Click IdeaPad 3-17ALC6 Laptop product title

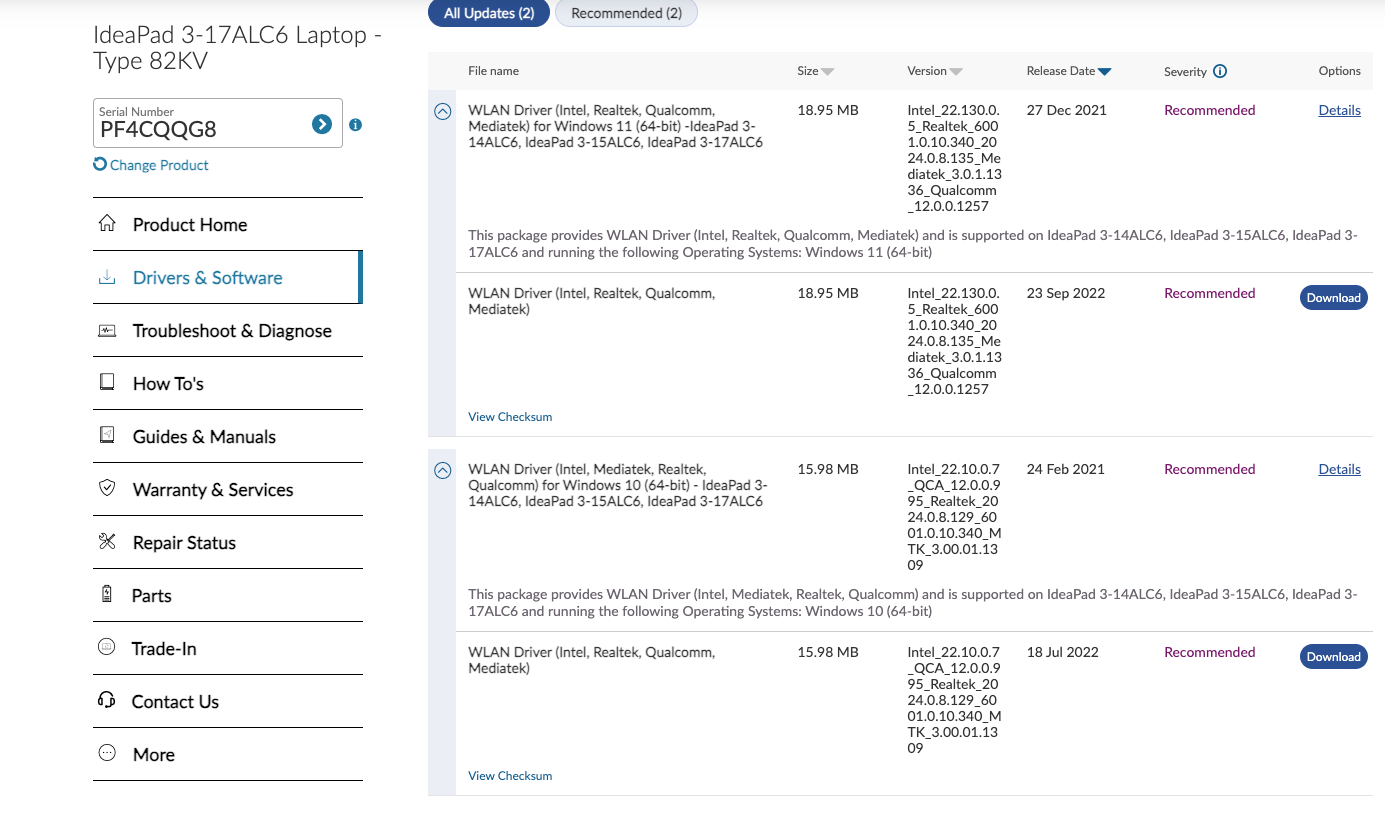238,48
